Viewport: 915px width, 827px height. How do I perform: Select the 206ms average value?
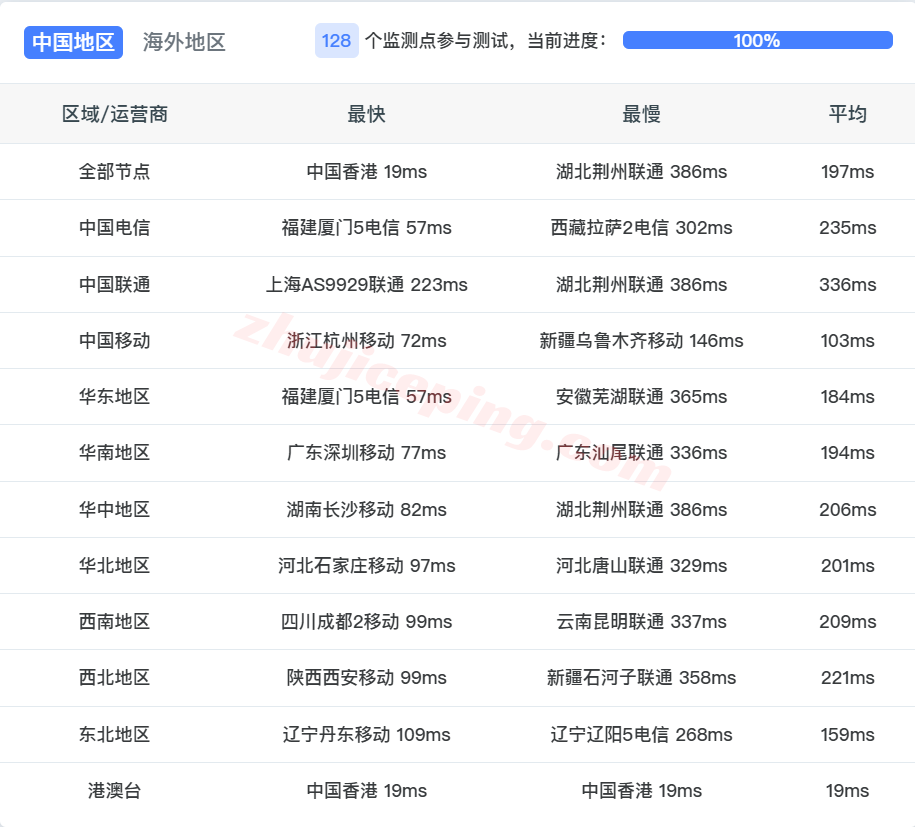(x=847, y=510)
